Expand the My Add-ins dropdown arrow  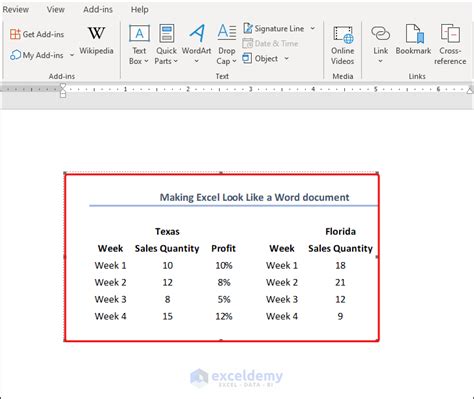(x=72, y=55)
